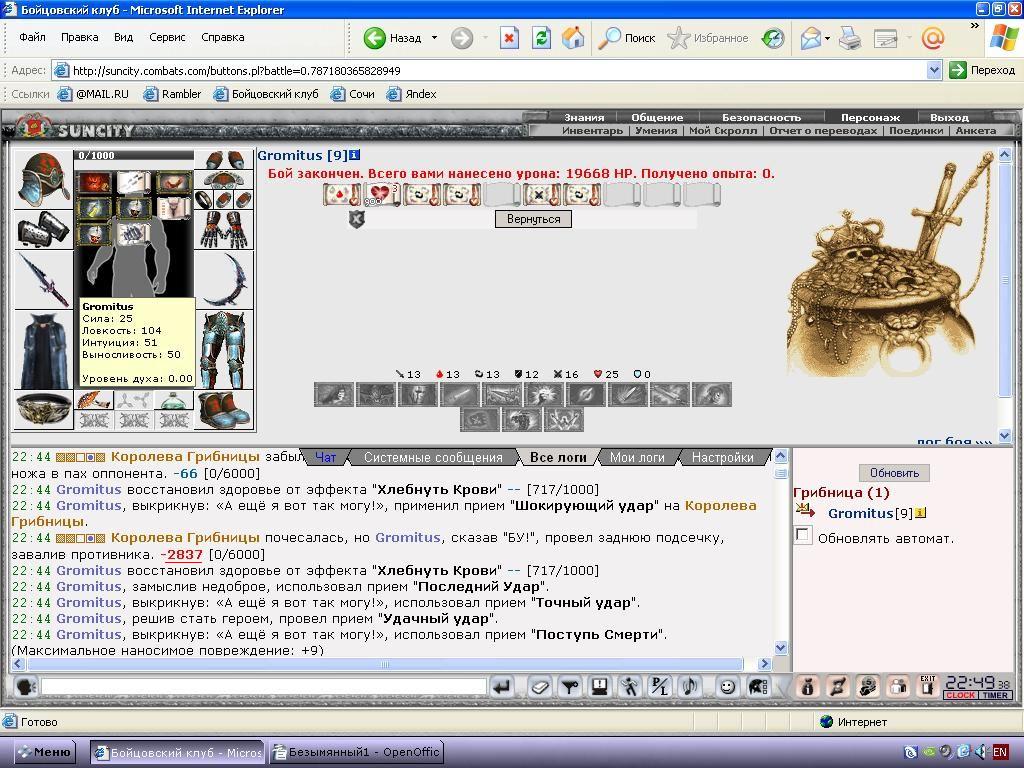Click the first greyed combat technique icon
The width and height of the screenshot is (1024, 768).
point(334,394)
